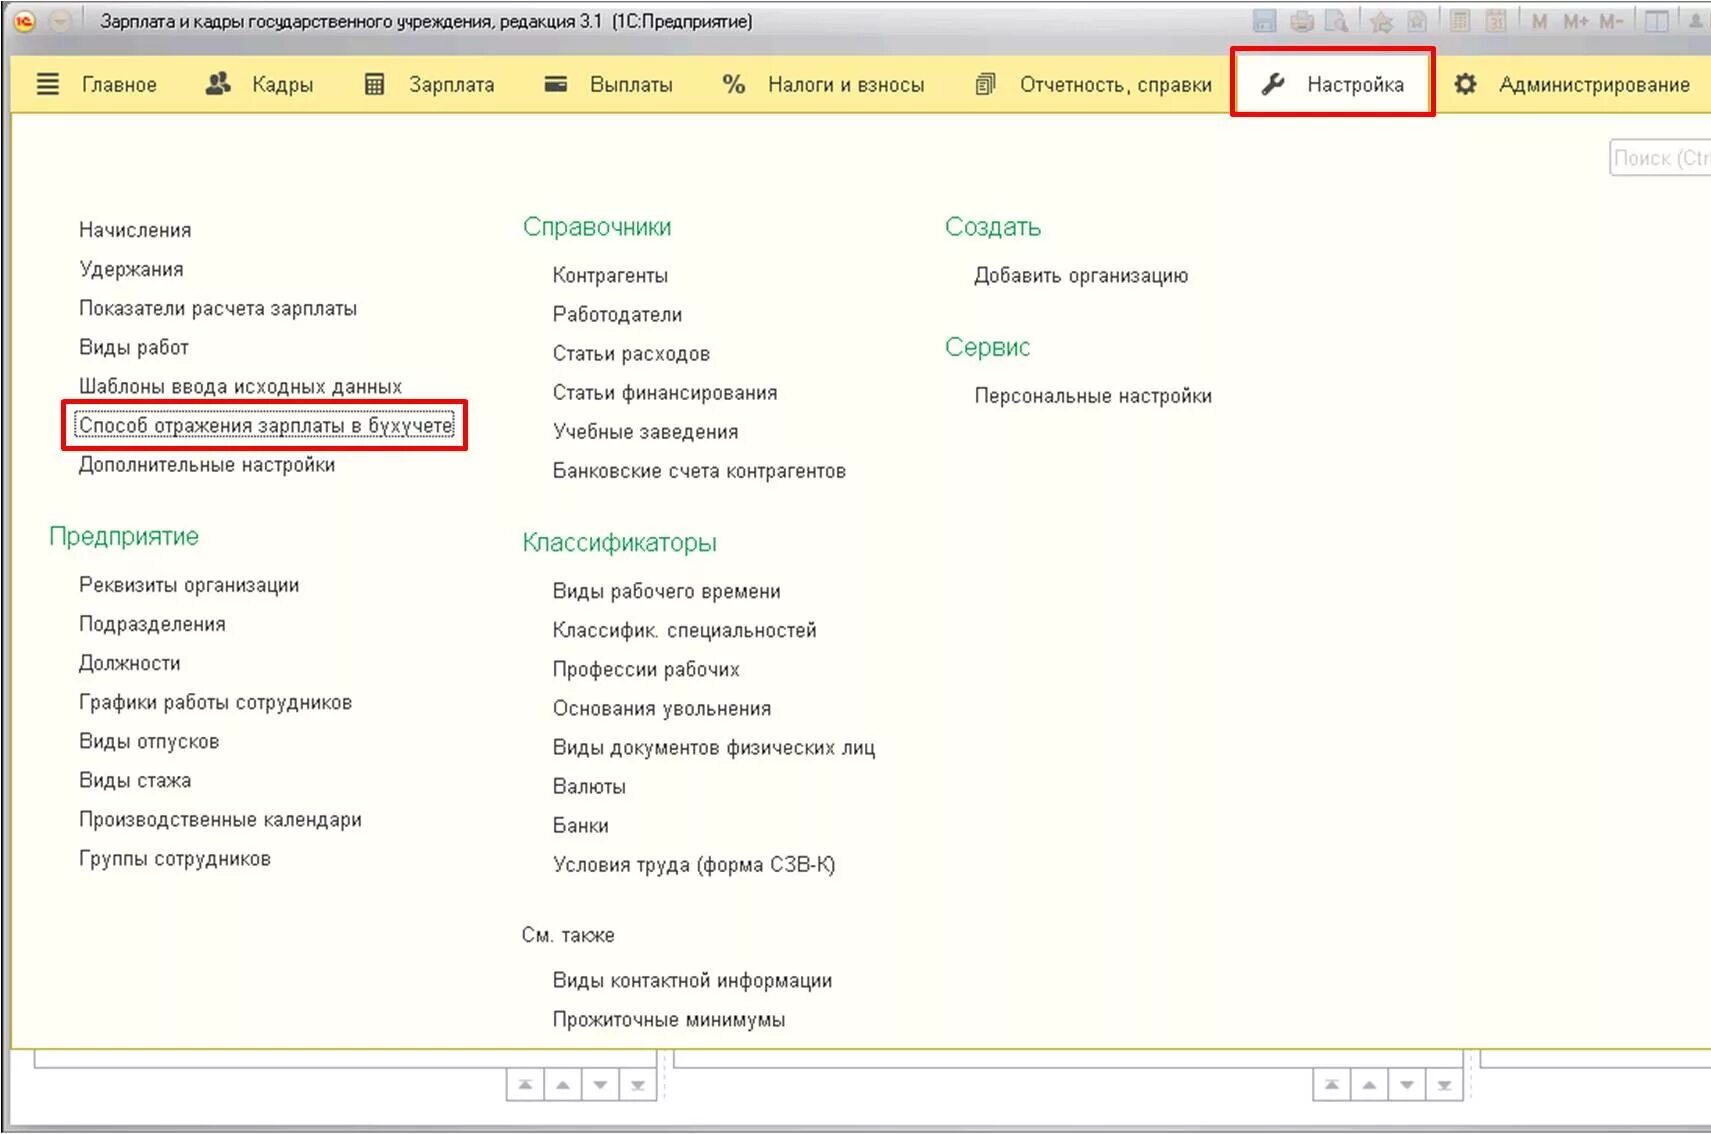This screenshot has width=1711, height=1134.
Task: Click the Print icon in title bar
Action: [x=1301, y=21]
